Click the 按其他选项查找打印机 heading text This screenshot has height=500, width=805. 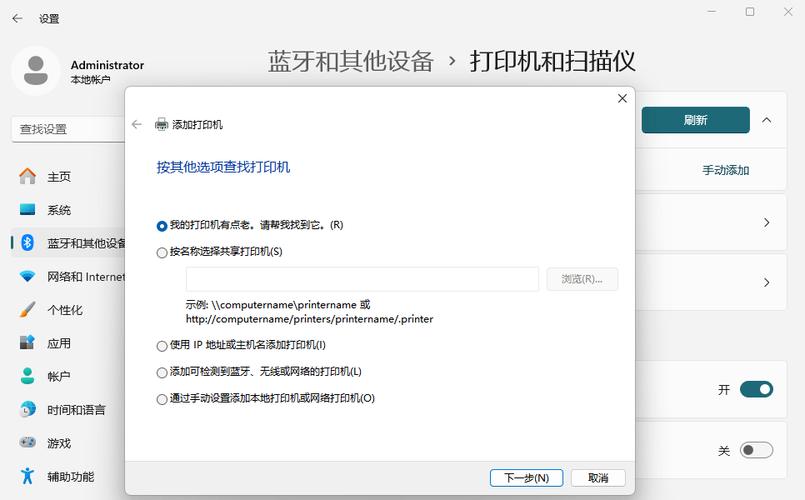click(223, 167)
